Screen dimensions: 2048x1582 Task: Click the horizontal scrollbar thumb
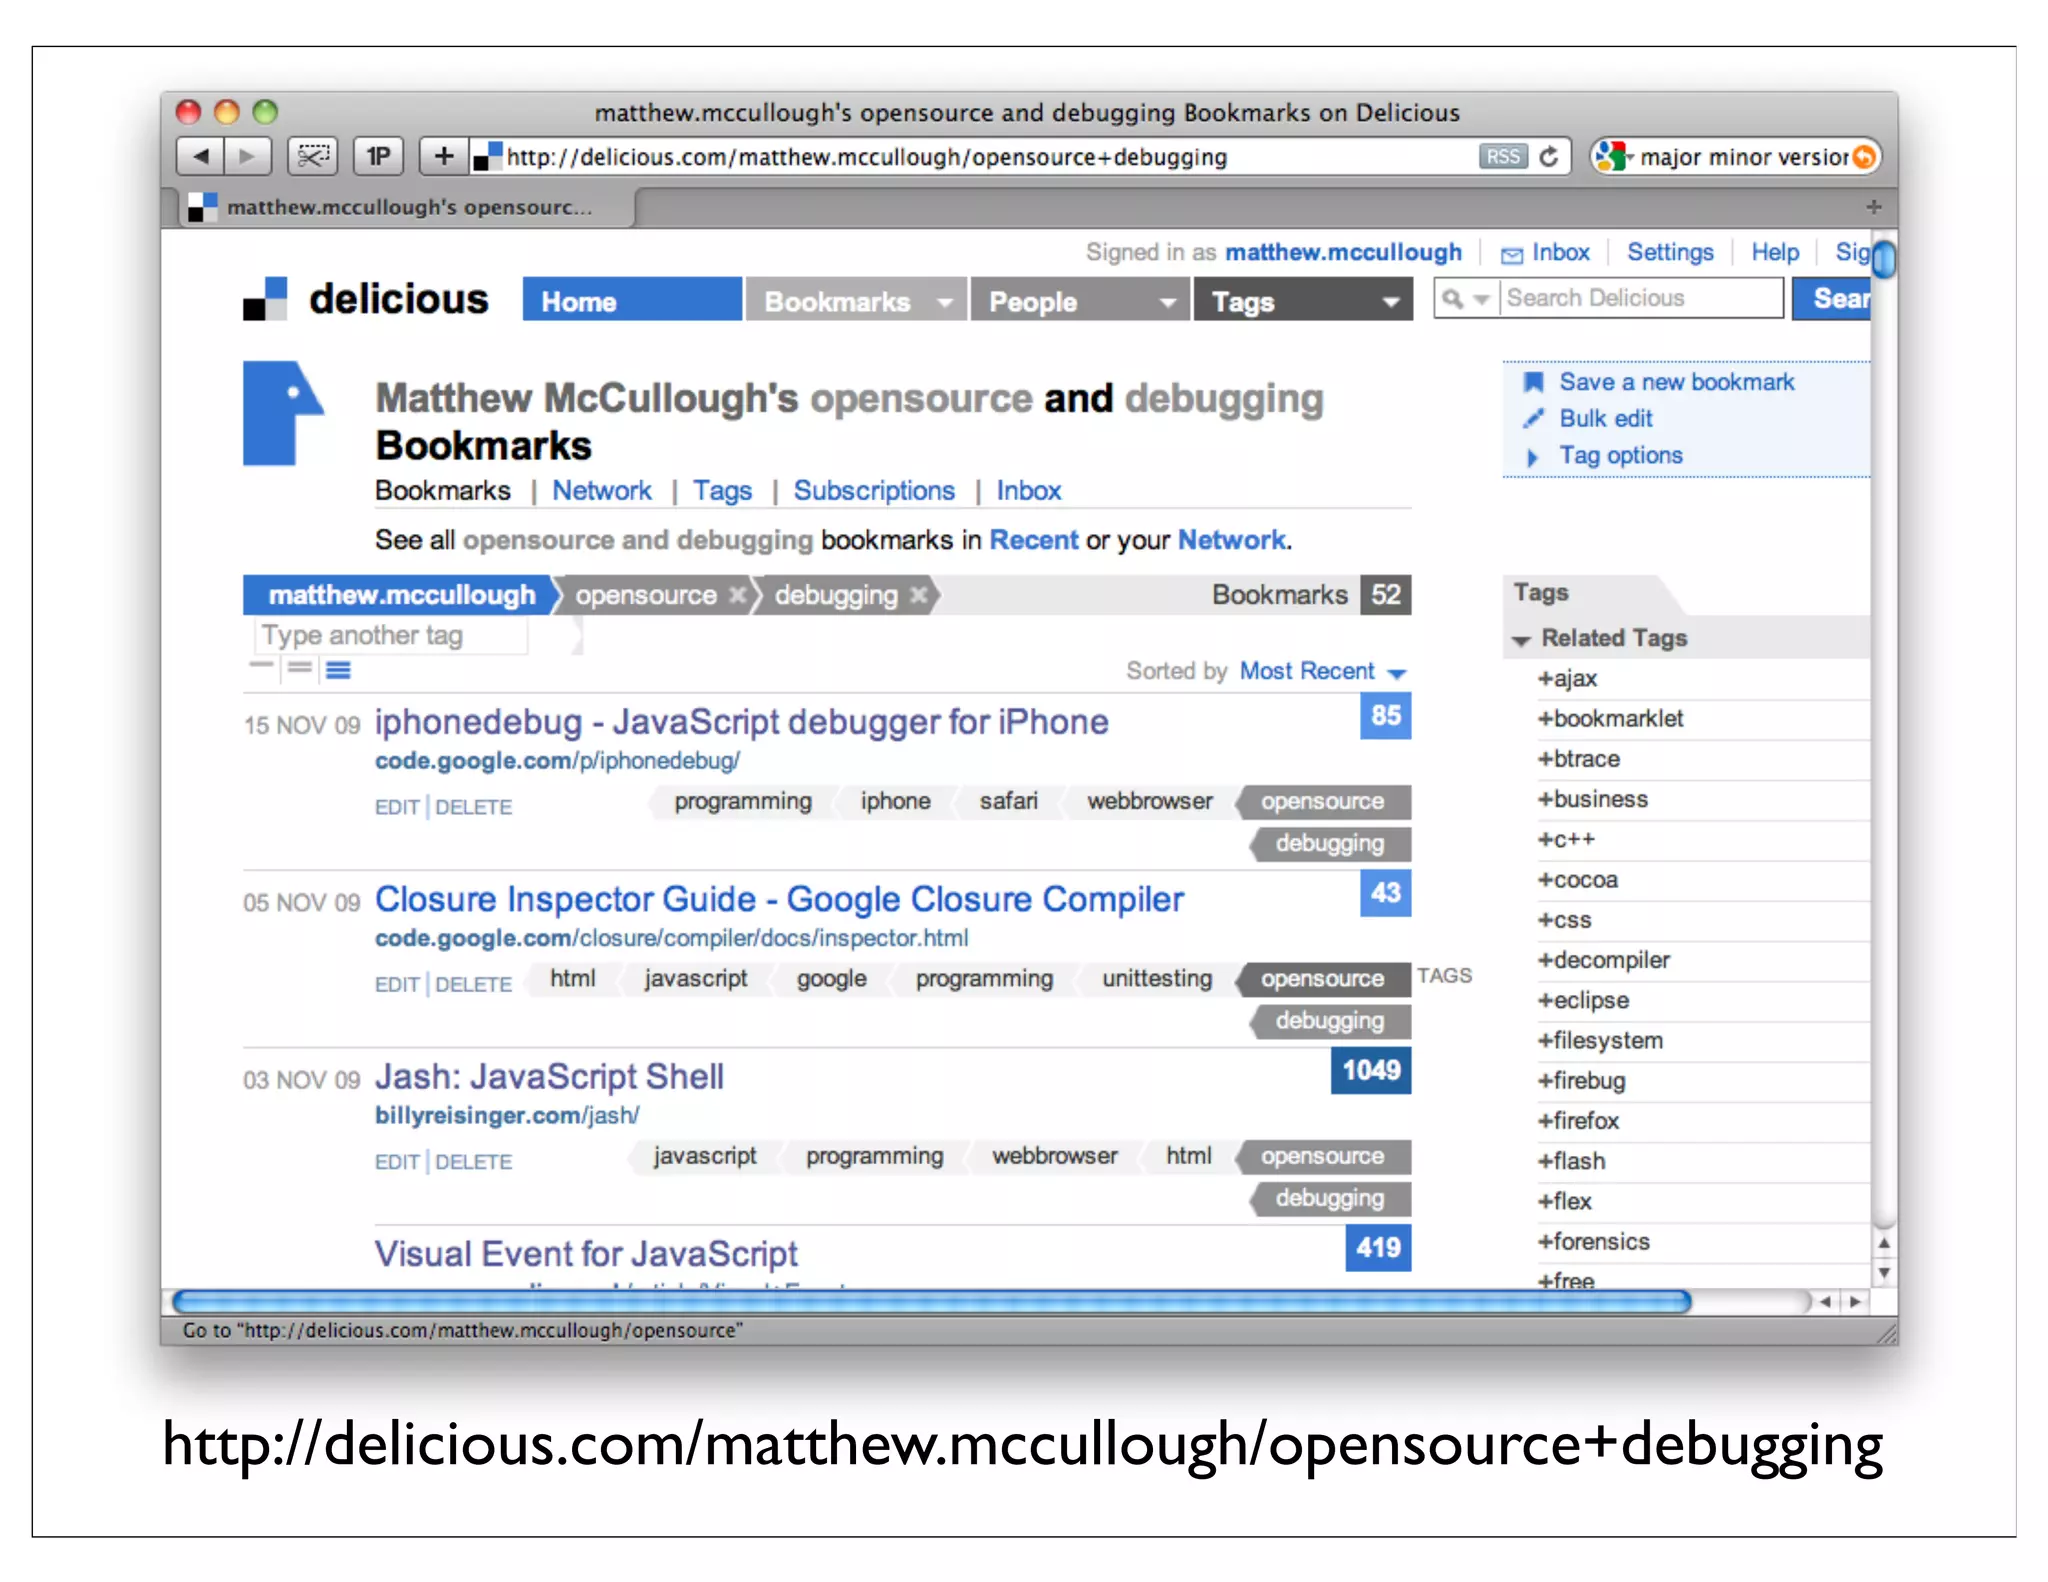point(931,1302)
